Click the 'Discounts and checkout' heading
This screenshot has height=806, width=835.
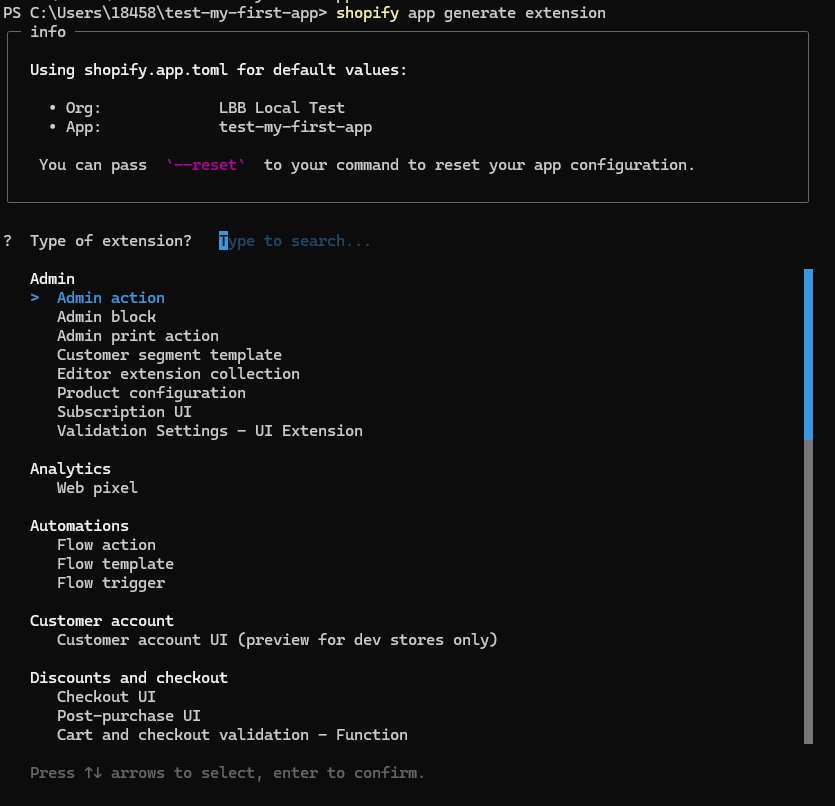tap(129, 678)
